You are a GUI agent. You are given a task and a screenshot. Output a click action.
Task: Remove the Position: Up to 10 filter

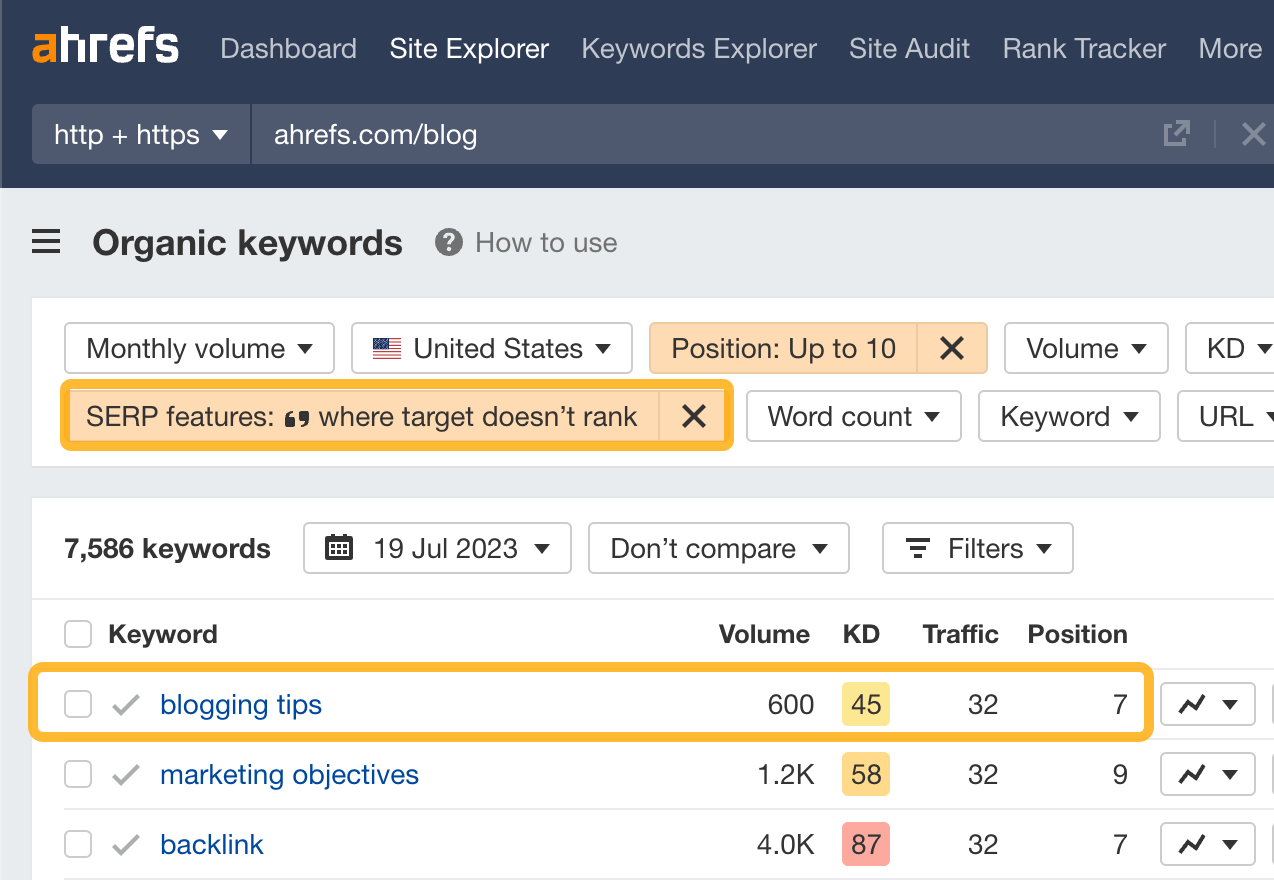(951, 348)
